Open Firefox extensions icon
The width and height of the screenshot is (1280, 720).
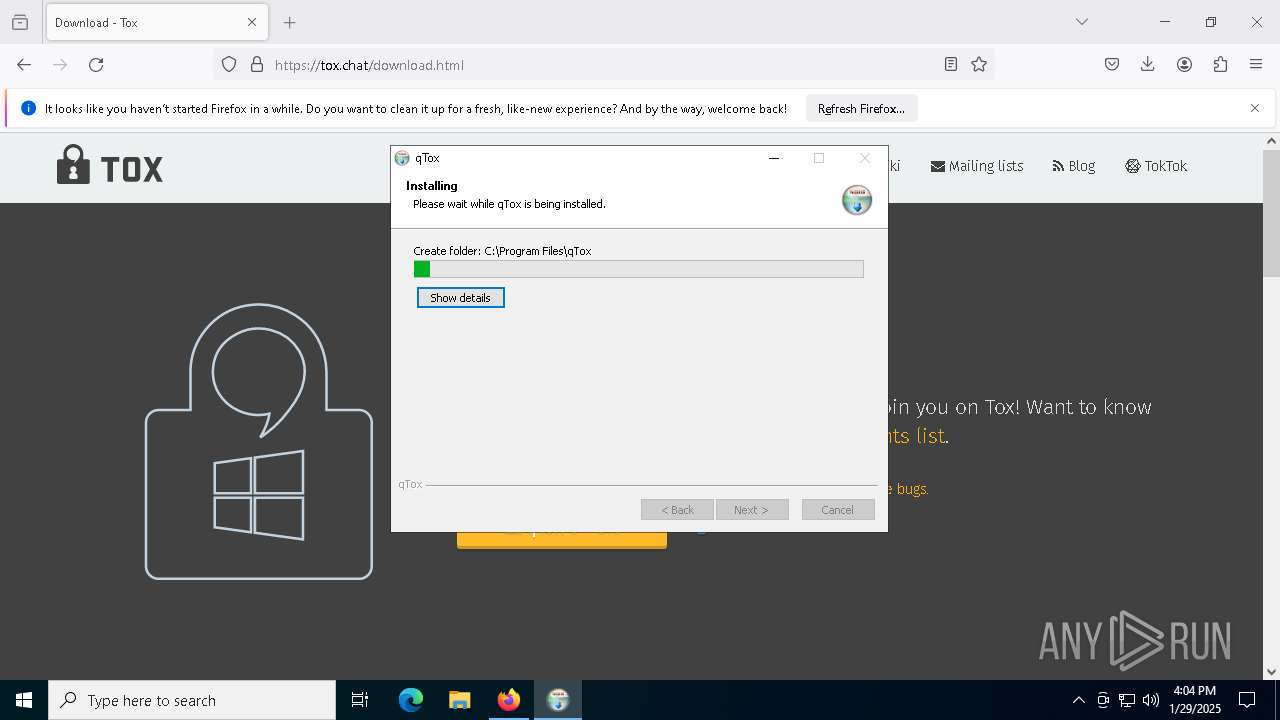coord(1220,65)
